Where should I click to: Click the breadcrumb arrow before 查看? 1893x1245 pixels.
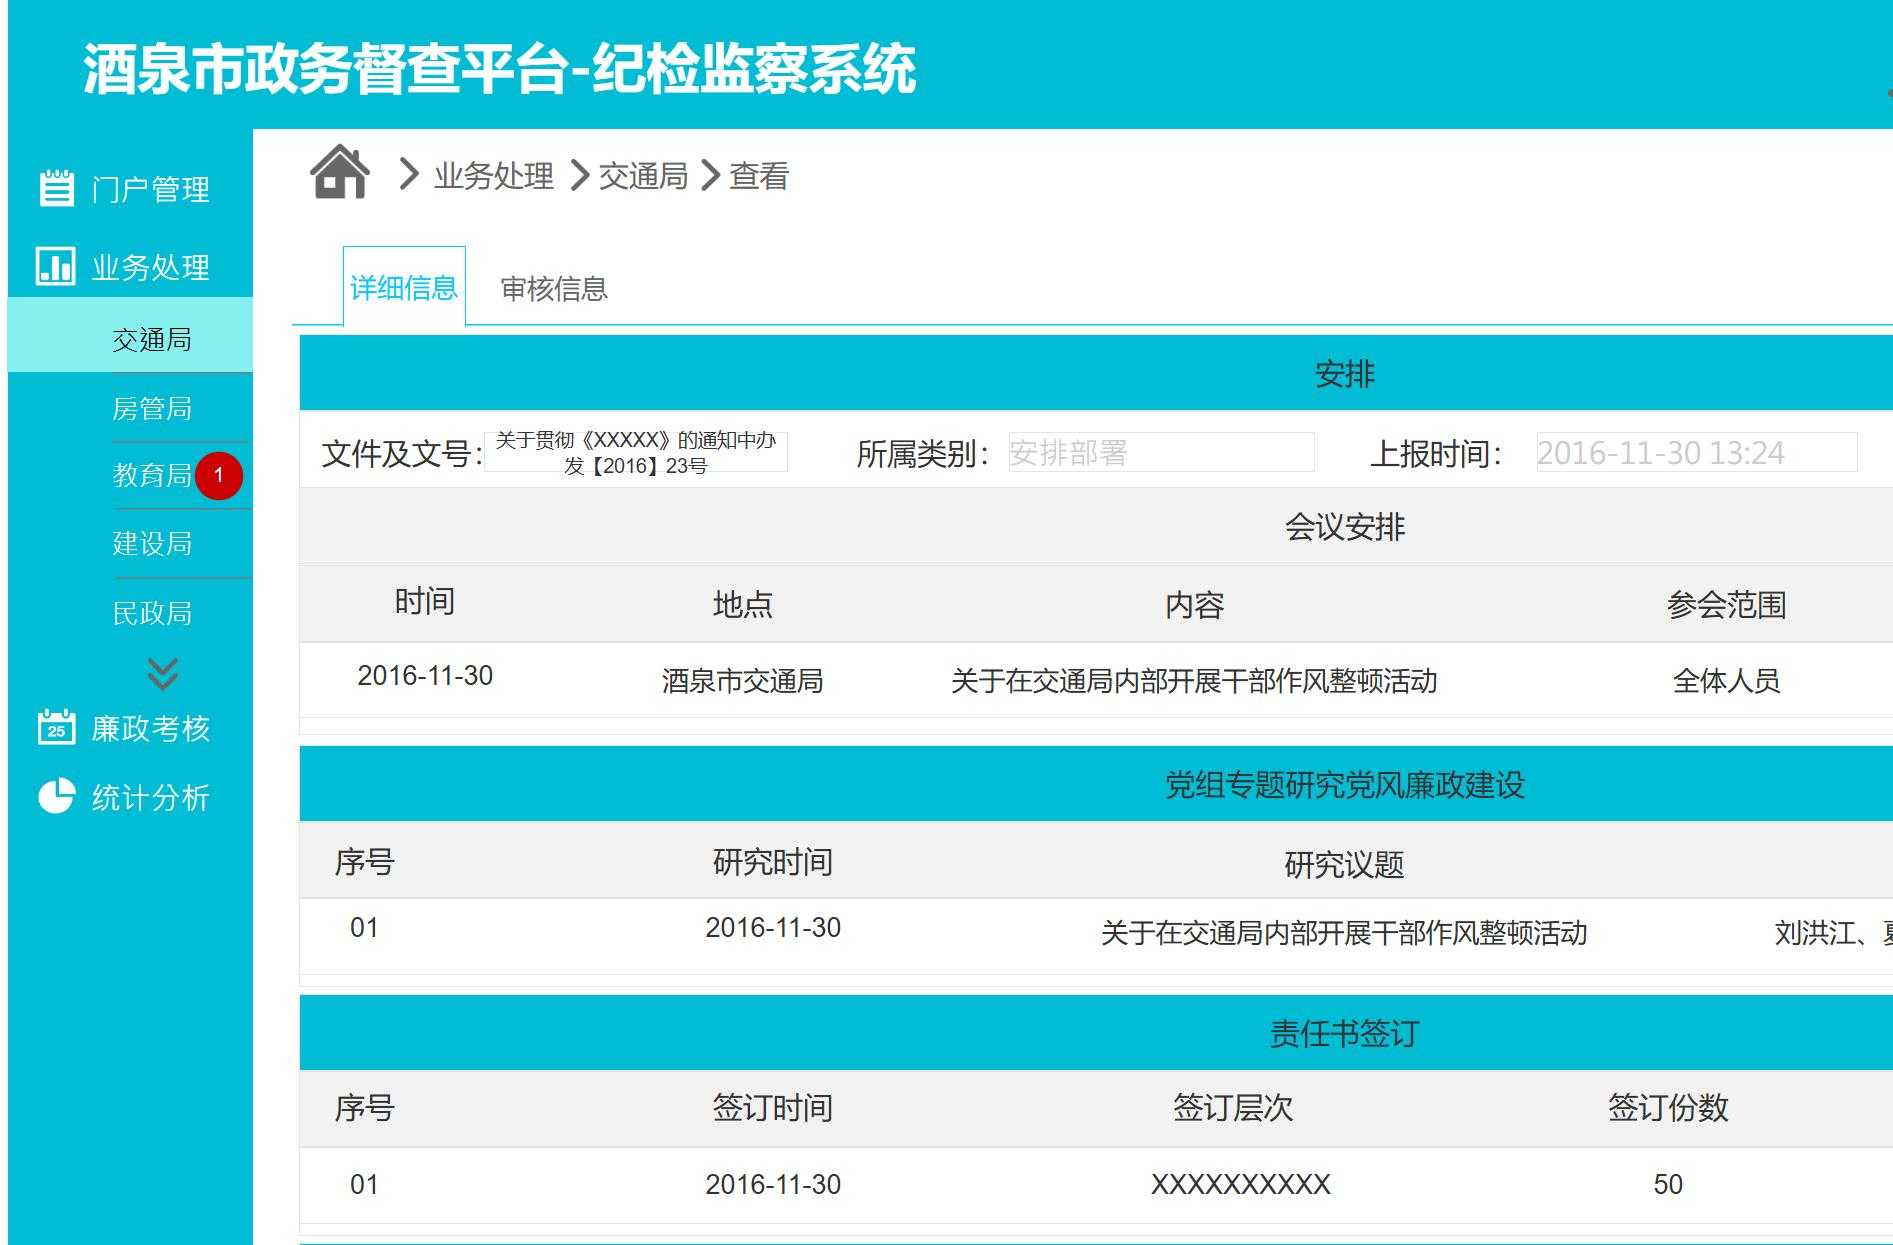[709, 175]
